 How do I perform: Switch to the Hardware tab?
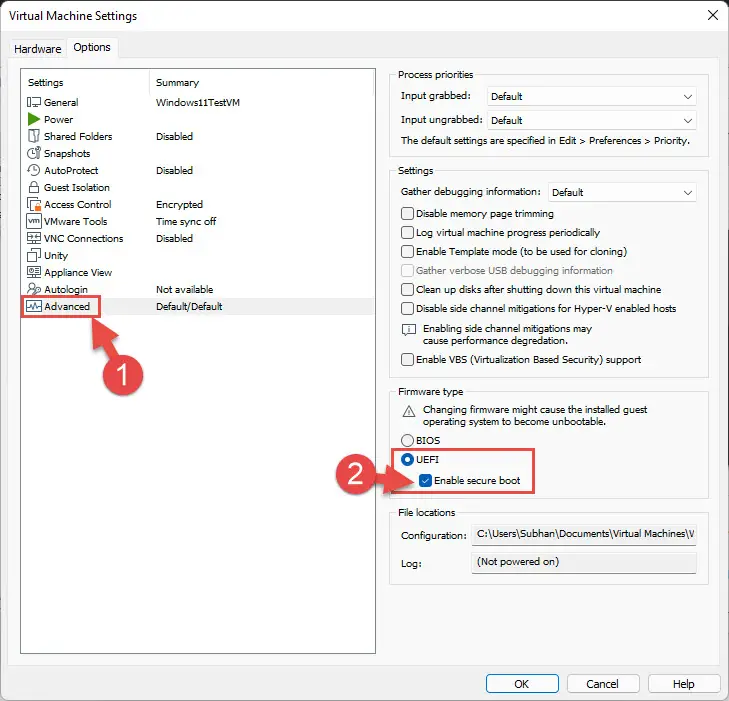click(38, 49)
